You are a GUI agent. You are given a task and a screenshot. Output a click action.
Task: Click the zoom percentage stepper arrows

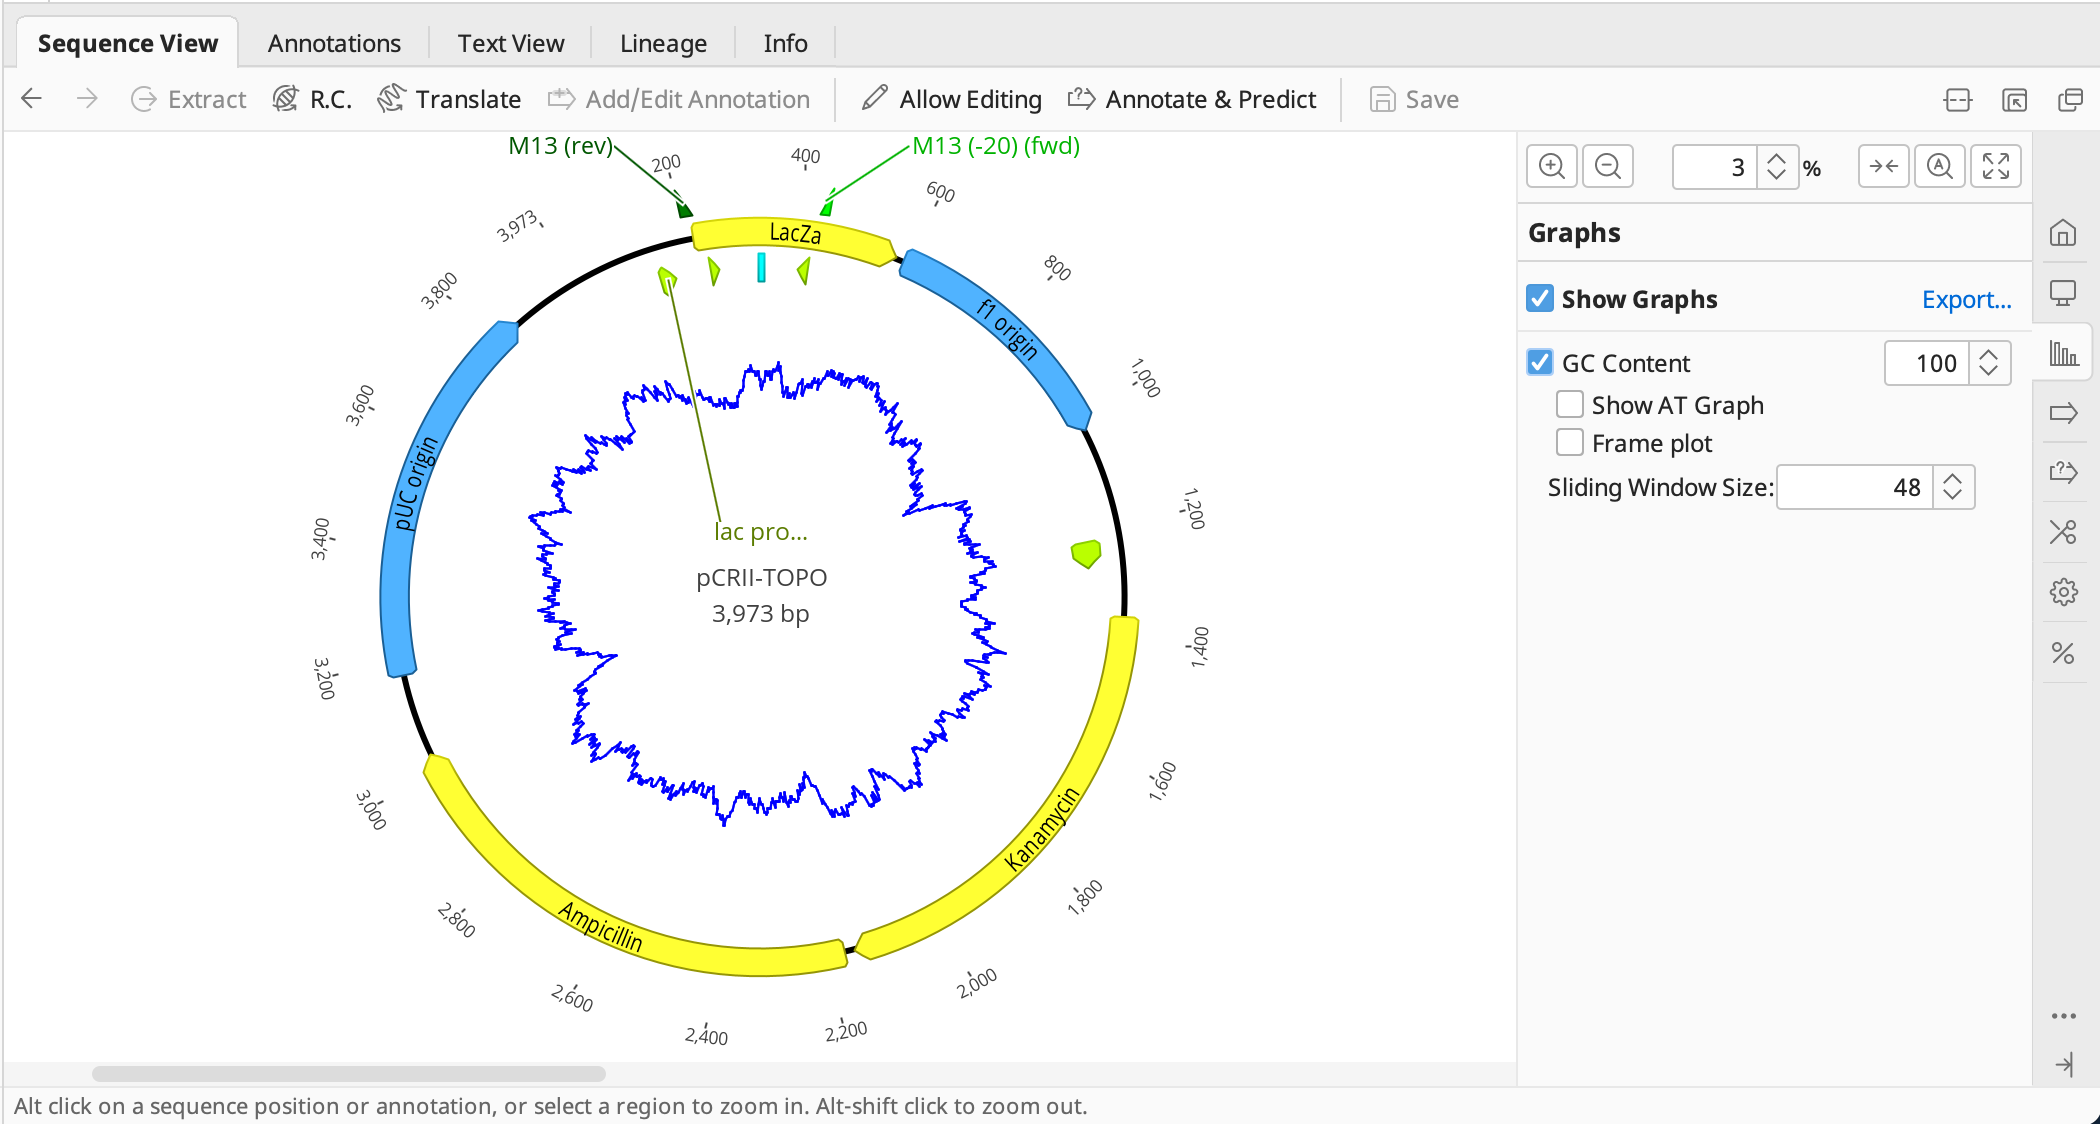1776,166
